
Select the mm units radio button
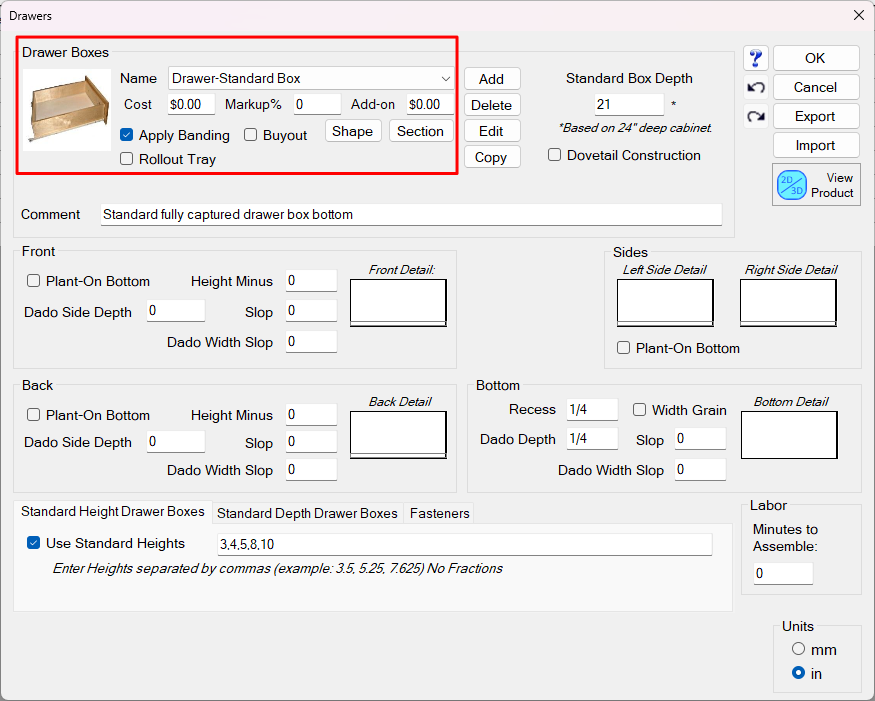pyautogui.click(x=798, y=649)
